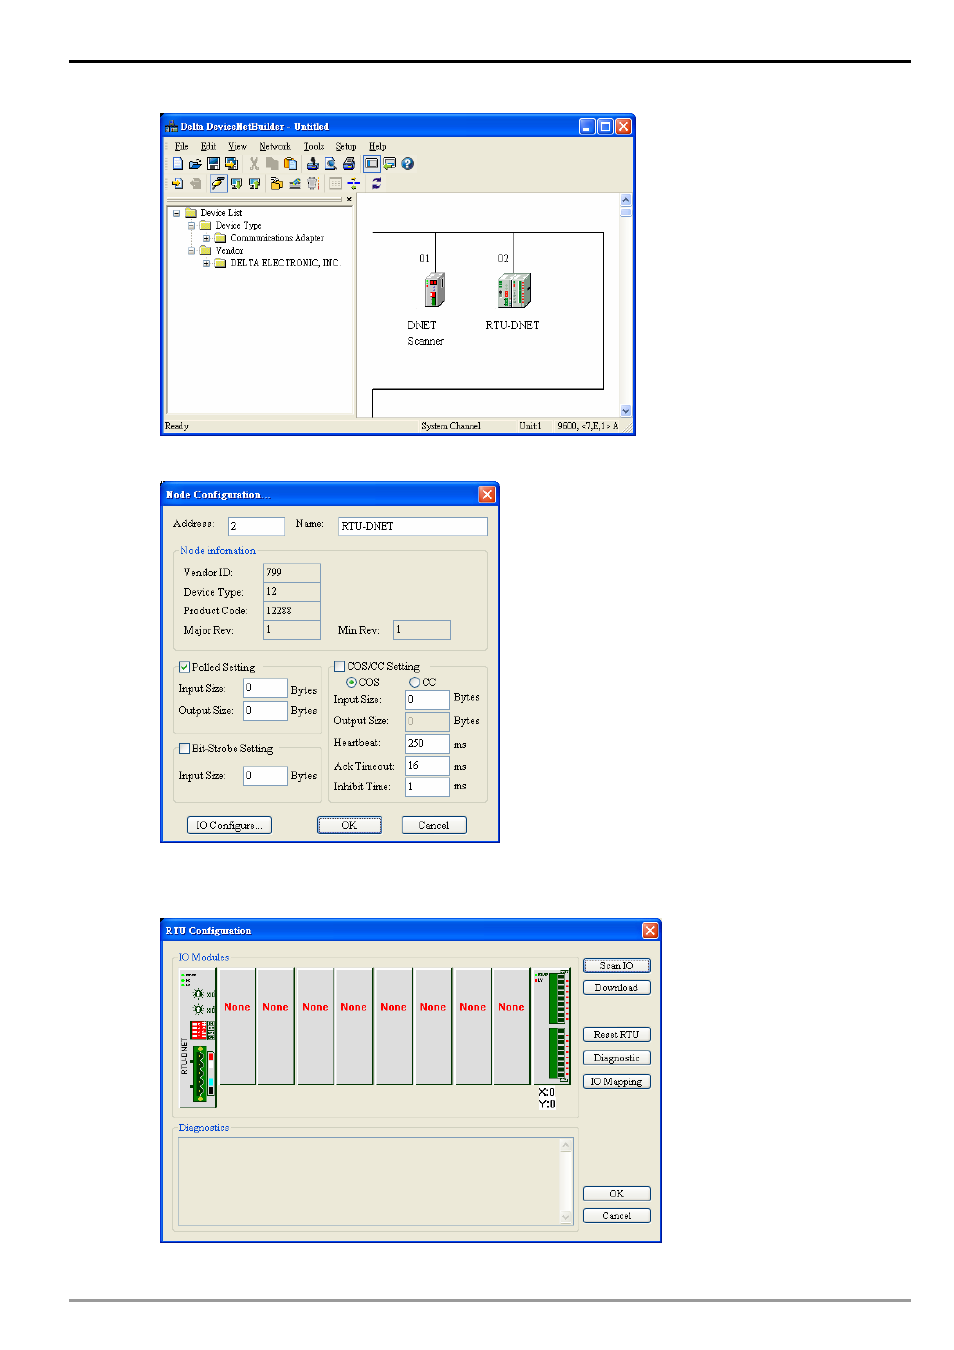Collapse the Device List tree root
954x1350 pixels.
pyautogui.click(x=176, y=213)
